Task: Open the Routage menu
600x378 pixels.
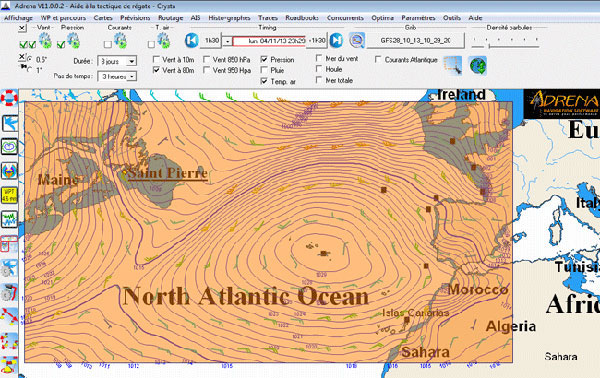Action: 170,18
